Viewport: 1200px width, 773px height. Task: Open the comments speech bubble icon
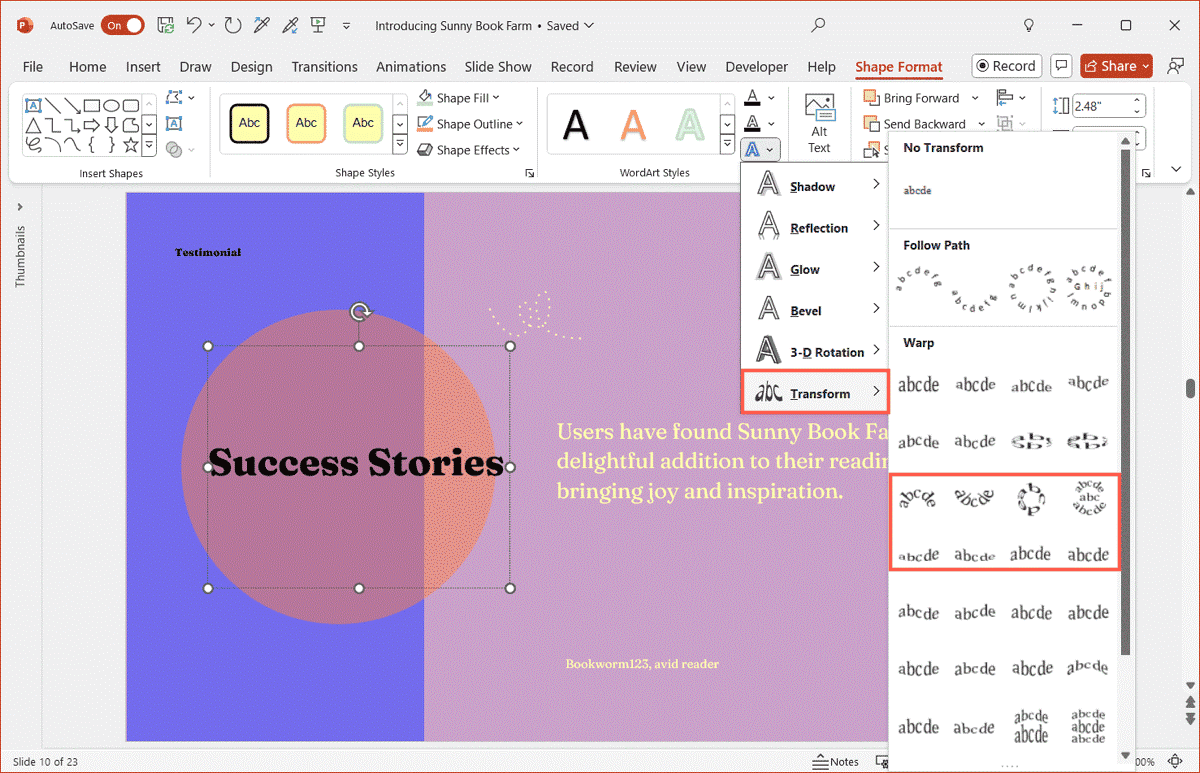click(1060, 66)
